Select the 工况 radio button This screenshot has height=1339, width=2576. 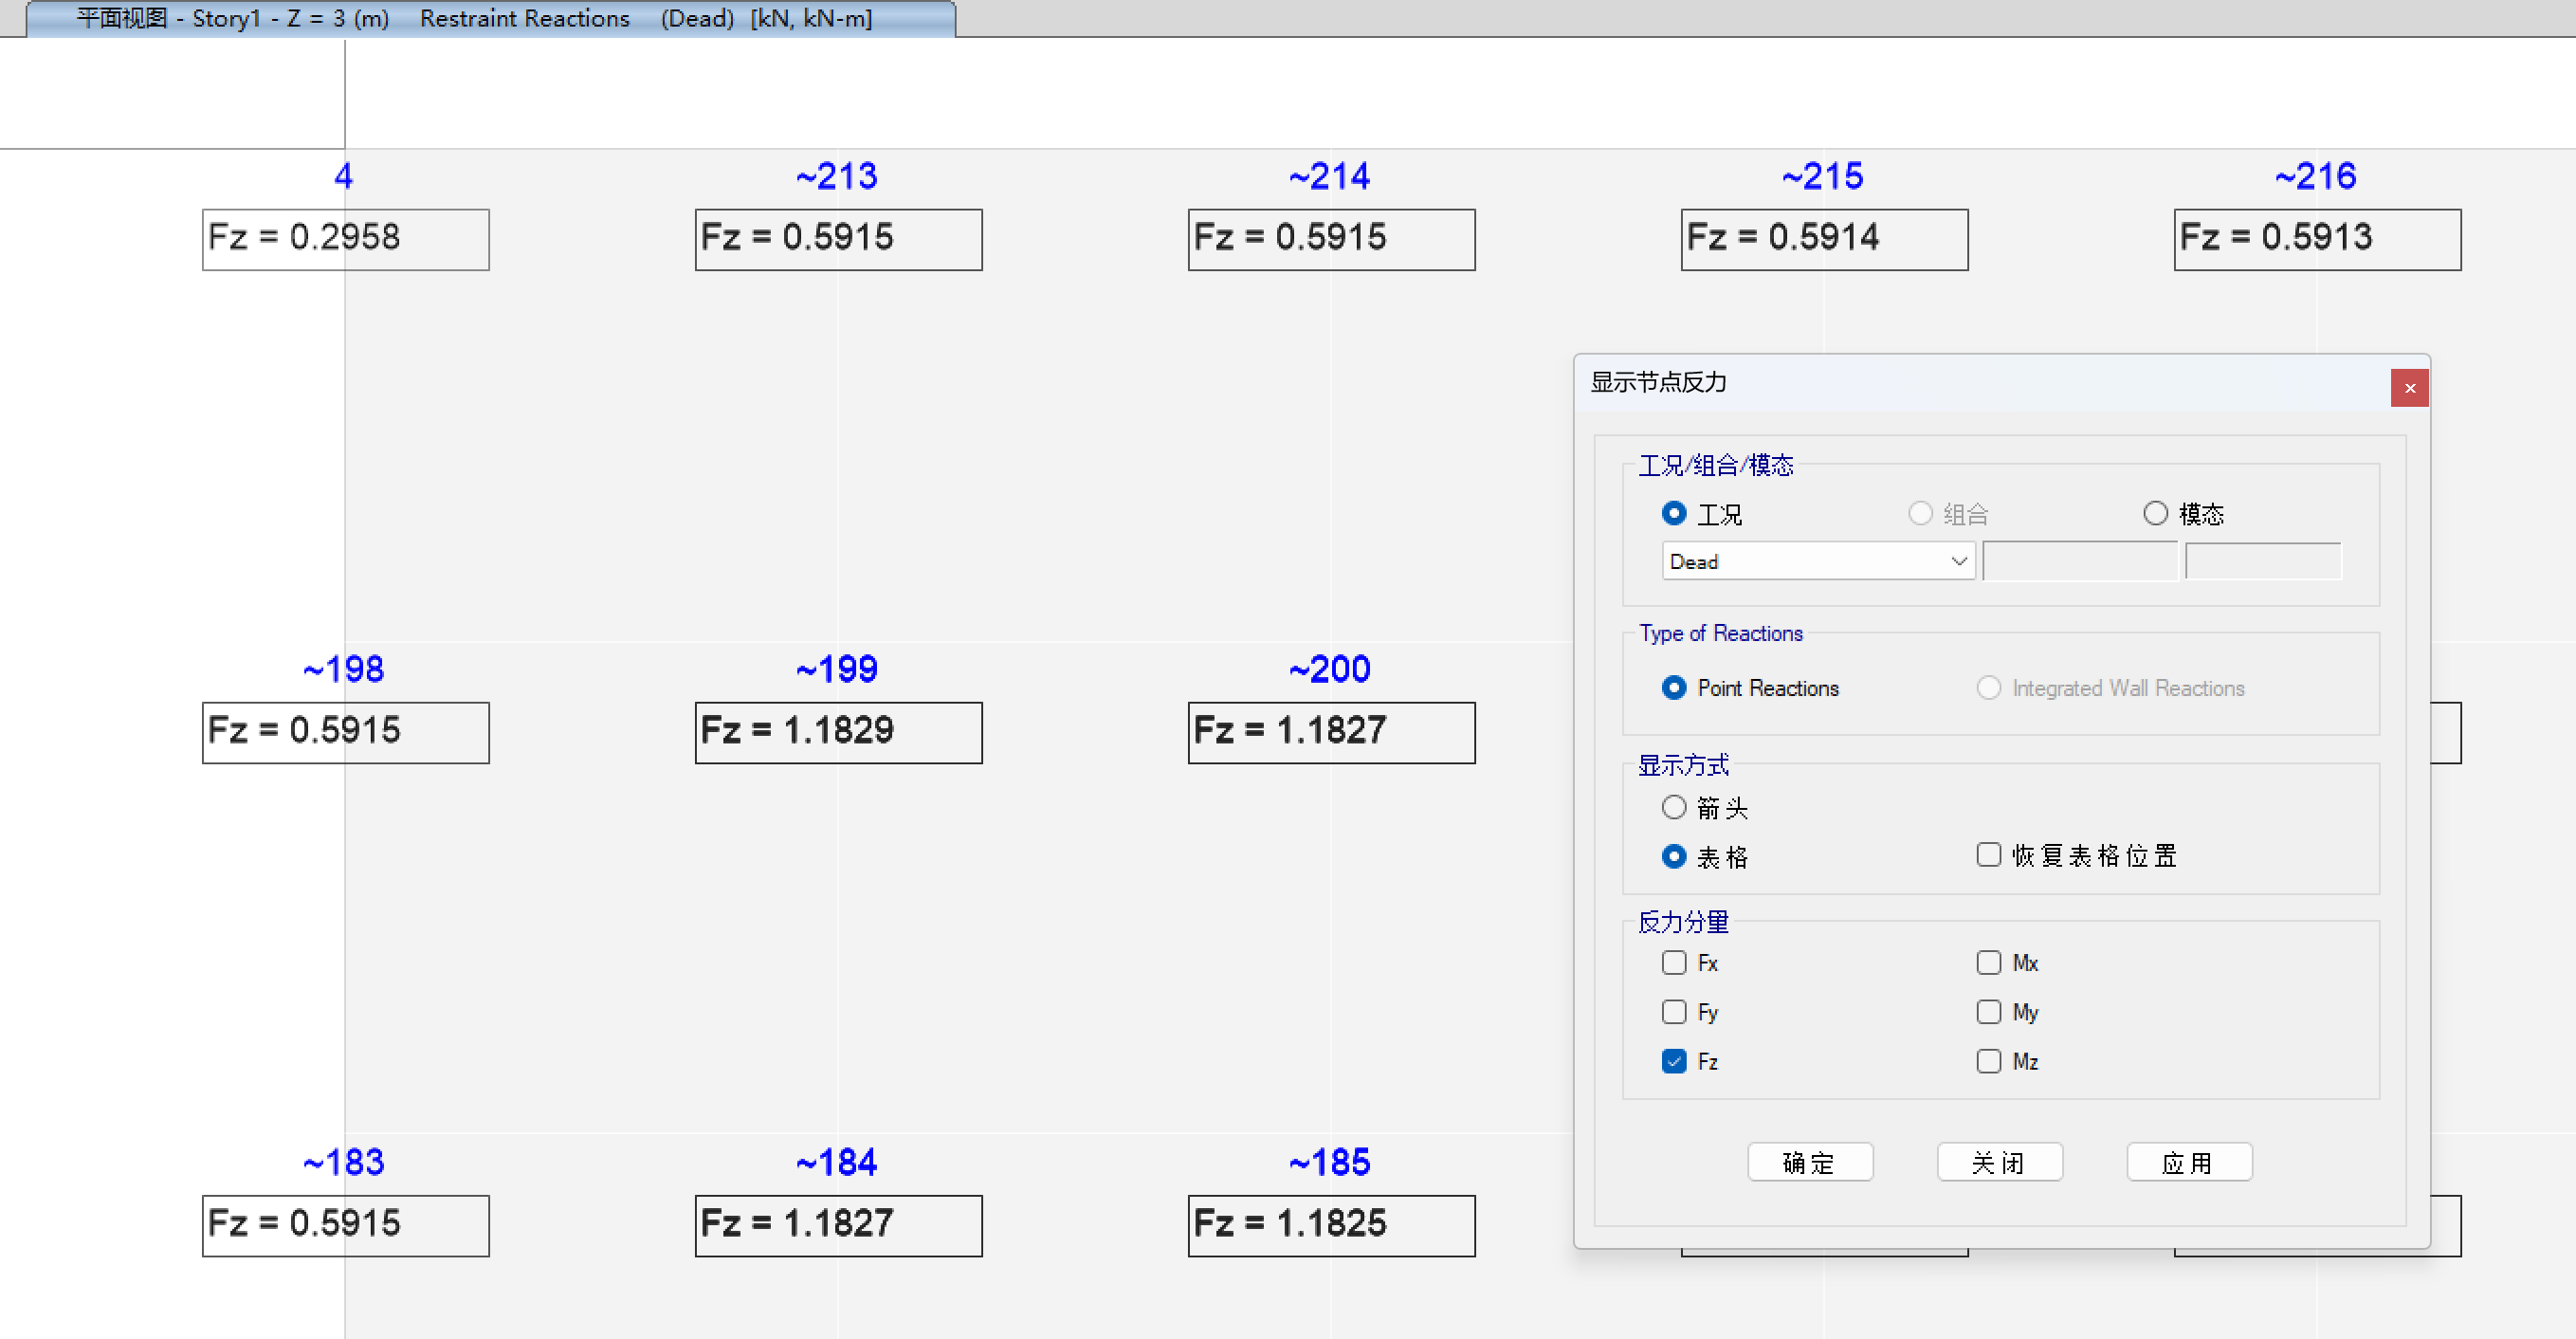pos(1673,514)
